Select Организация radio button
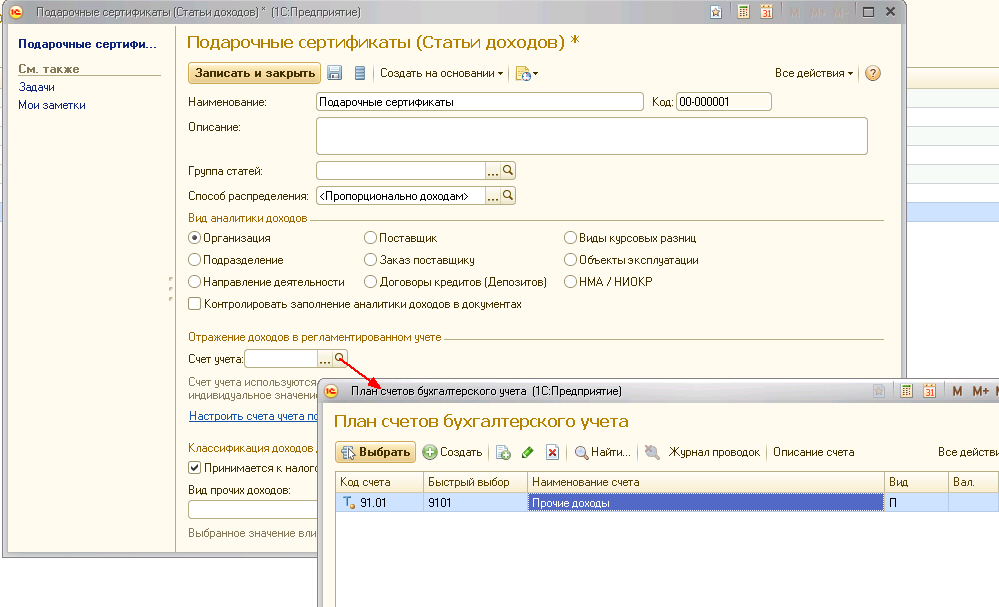Screen dimensions: 999x607 click(194, 238)
